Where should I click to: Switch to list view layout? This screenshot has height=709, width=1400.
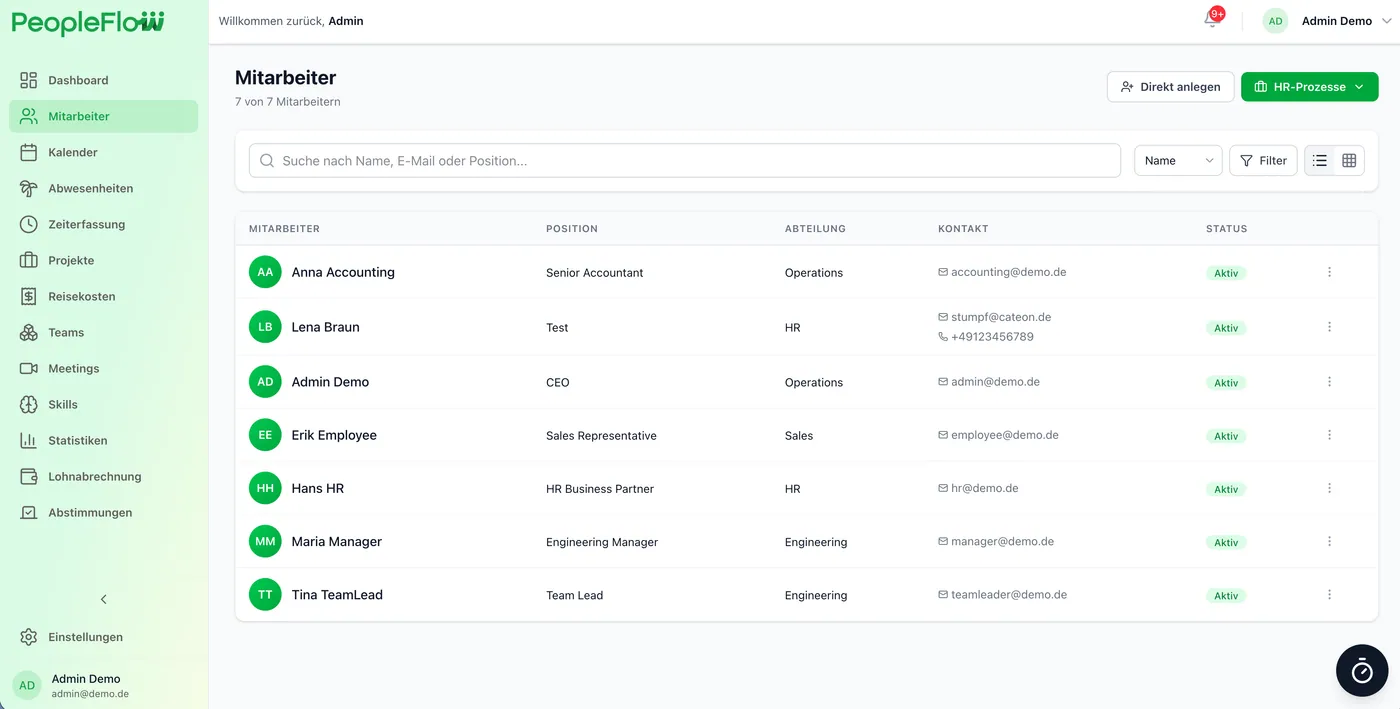1320,160
